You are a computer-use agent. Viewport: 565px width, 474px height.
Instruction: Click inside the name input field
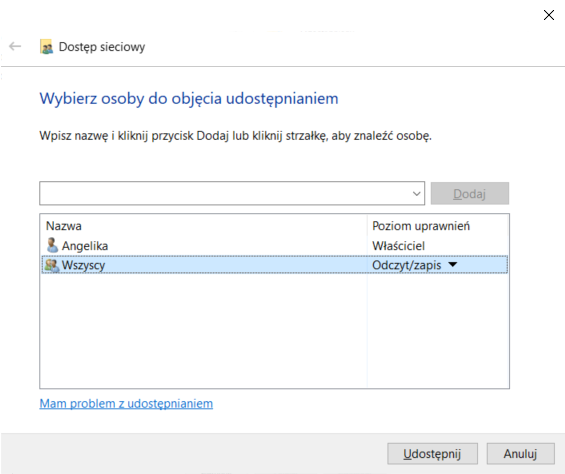(x=225, y=194)
